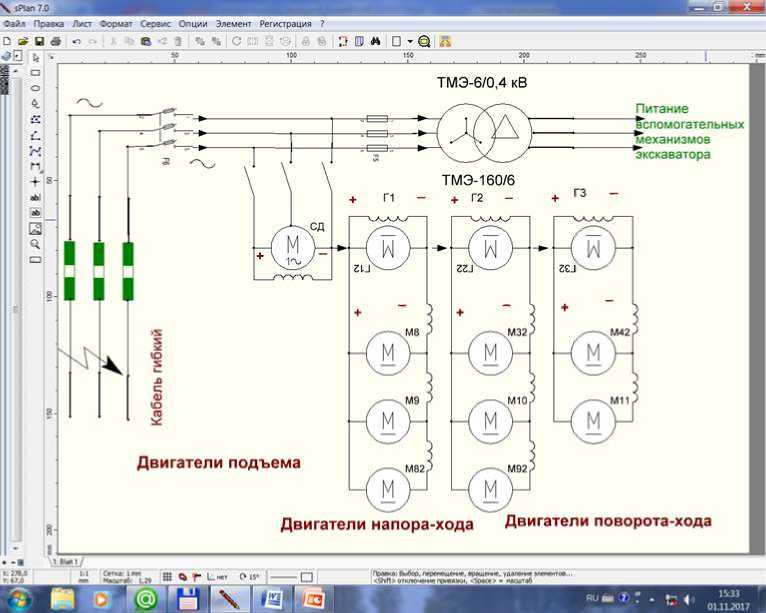Open the Сервис menu

pyautogui.click(x=155, y=23)
